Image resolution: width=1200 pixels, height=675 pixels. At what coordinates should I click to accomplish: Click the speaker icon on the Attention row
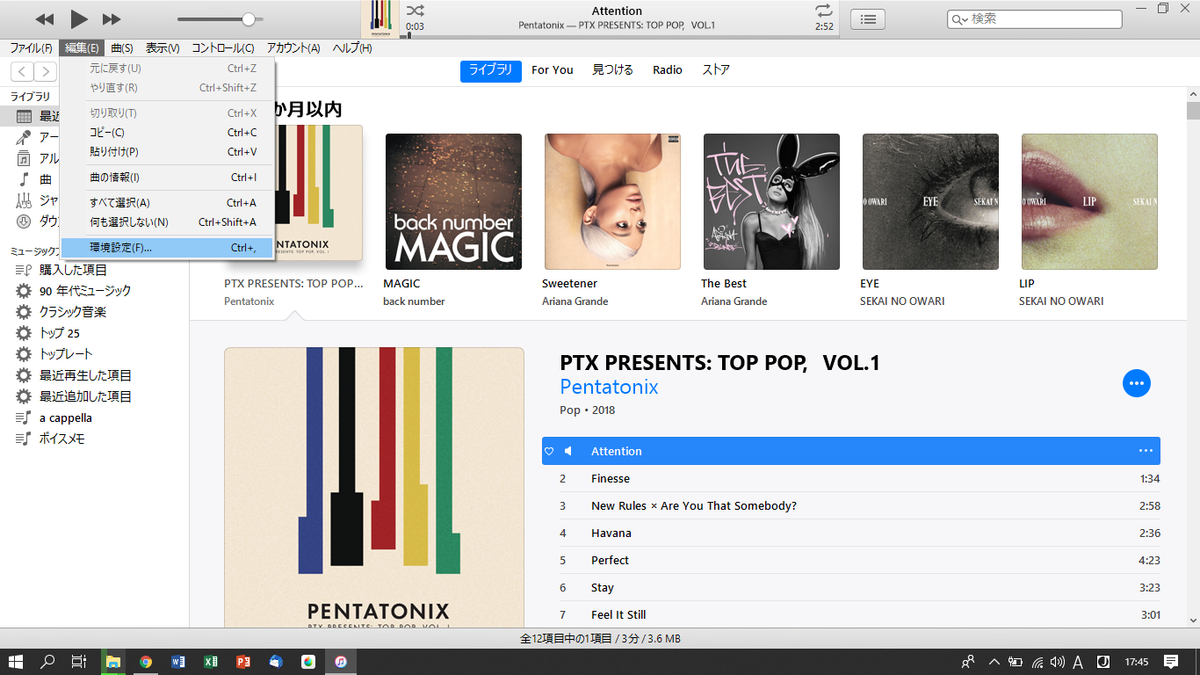coord(568,451)
